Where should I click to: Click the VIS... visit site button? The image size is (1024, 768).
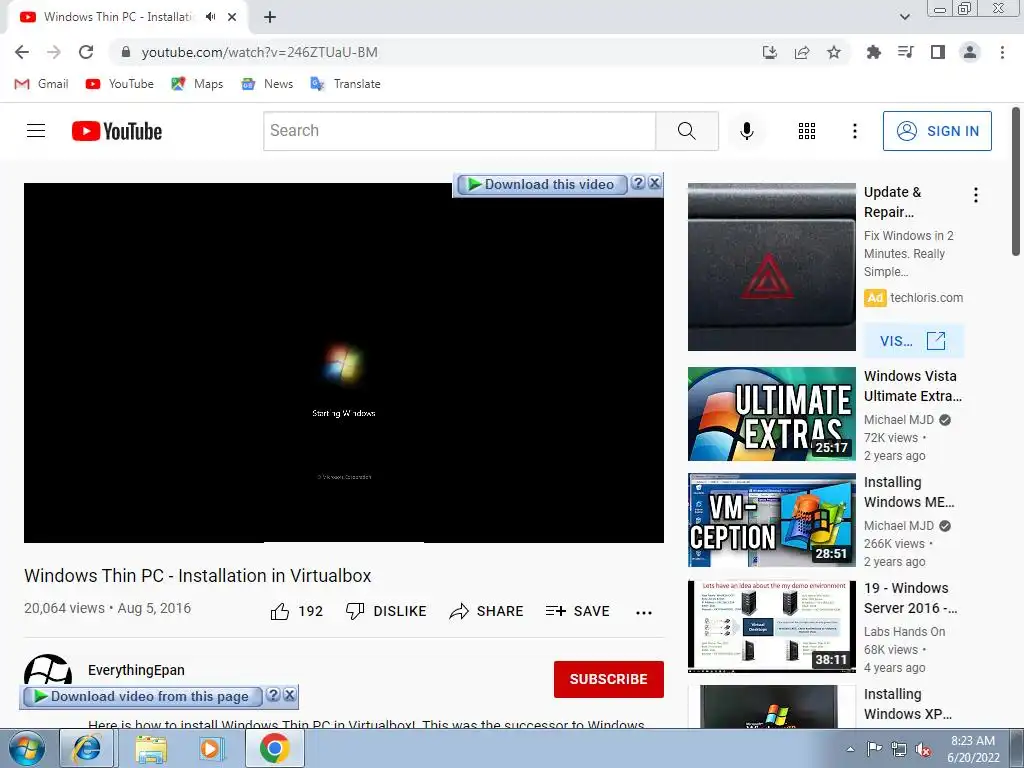913,340
